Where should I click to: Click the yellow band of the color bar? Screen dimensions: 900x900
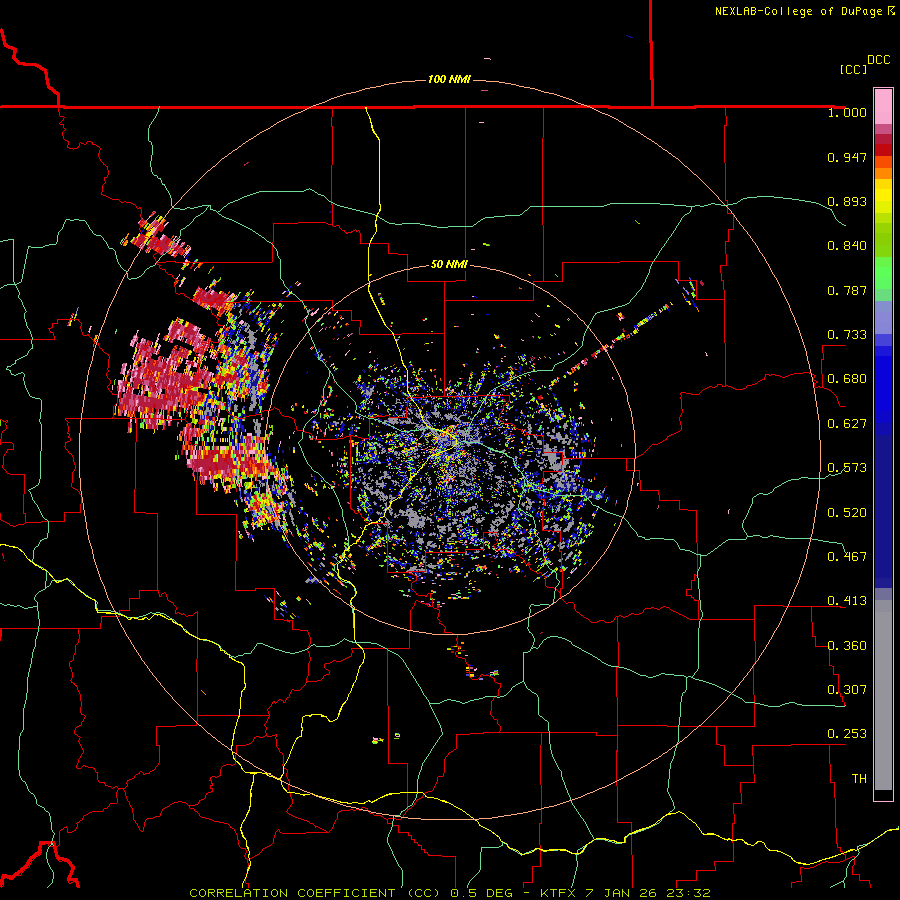pos(883,196)
